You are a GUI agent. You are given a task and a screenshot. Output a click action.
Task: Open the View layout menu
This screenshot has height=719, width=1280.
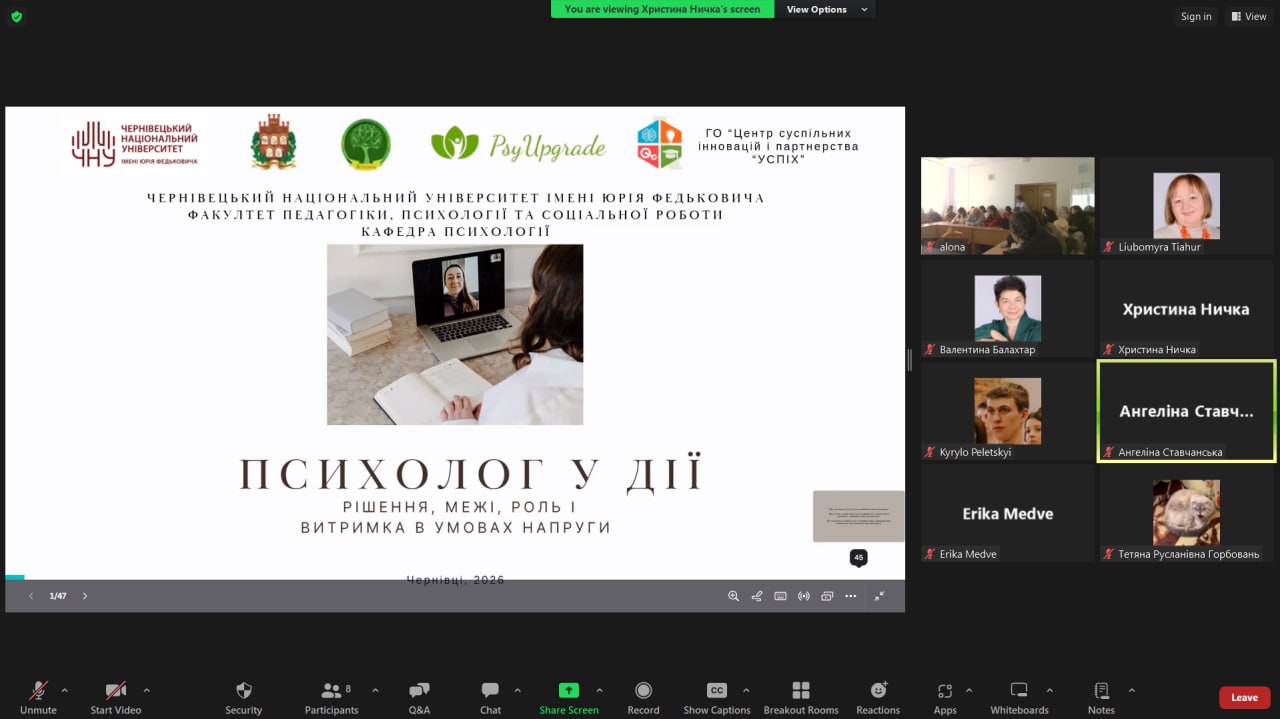pos(1249,16)
